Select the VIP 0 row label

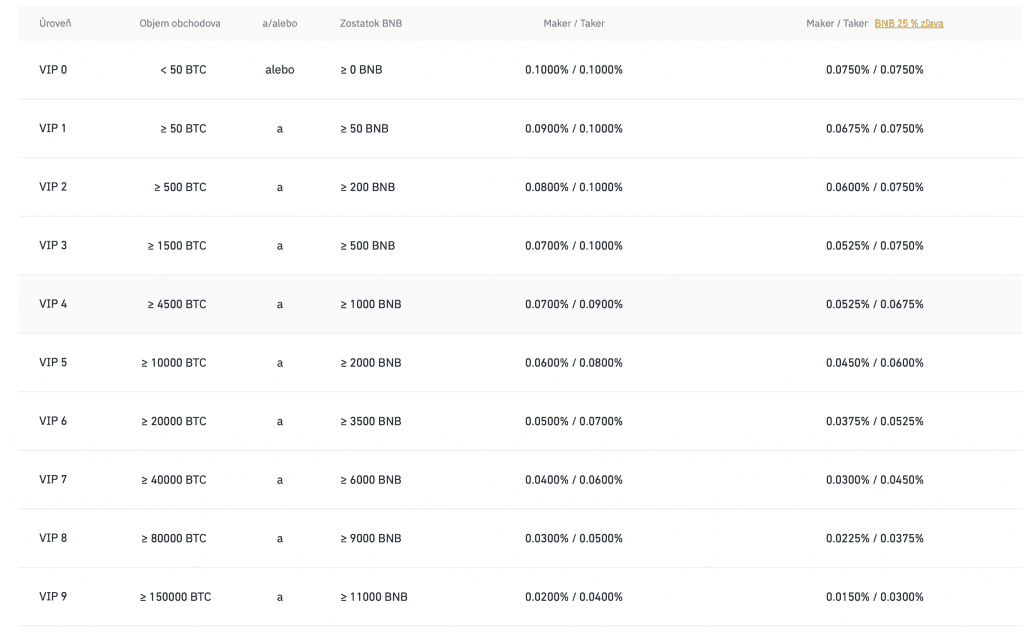coord(53,70)
